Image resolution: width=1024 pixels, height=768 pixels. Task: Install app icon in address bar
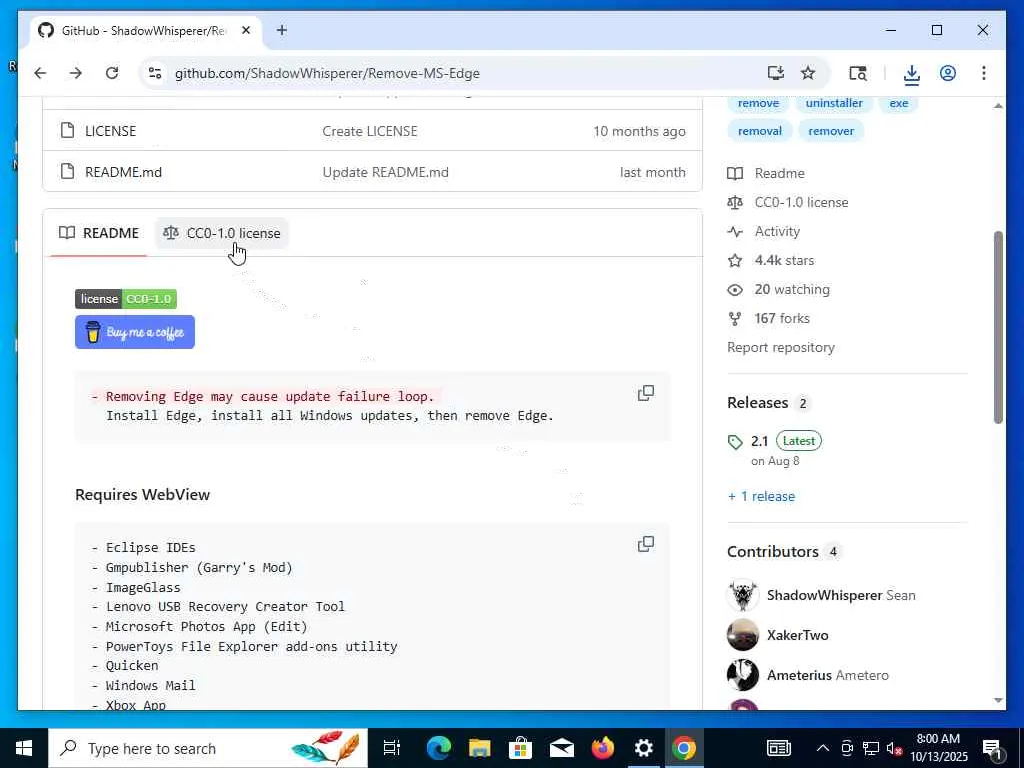[x=776, y=73]
